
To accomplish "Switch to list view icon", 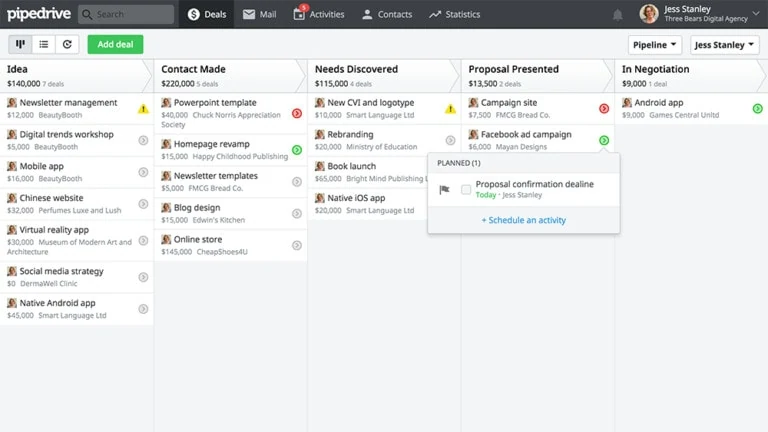I will point(44,44).
